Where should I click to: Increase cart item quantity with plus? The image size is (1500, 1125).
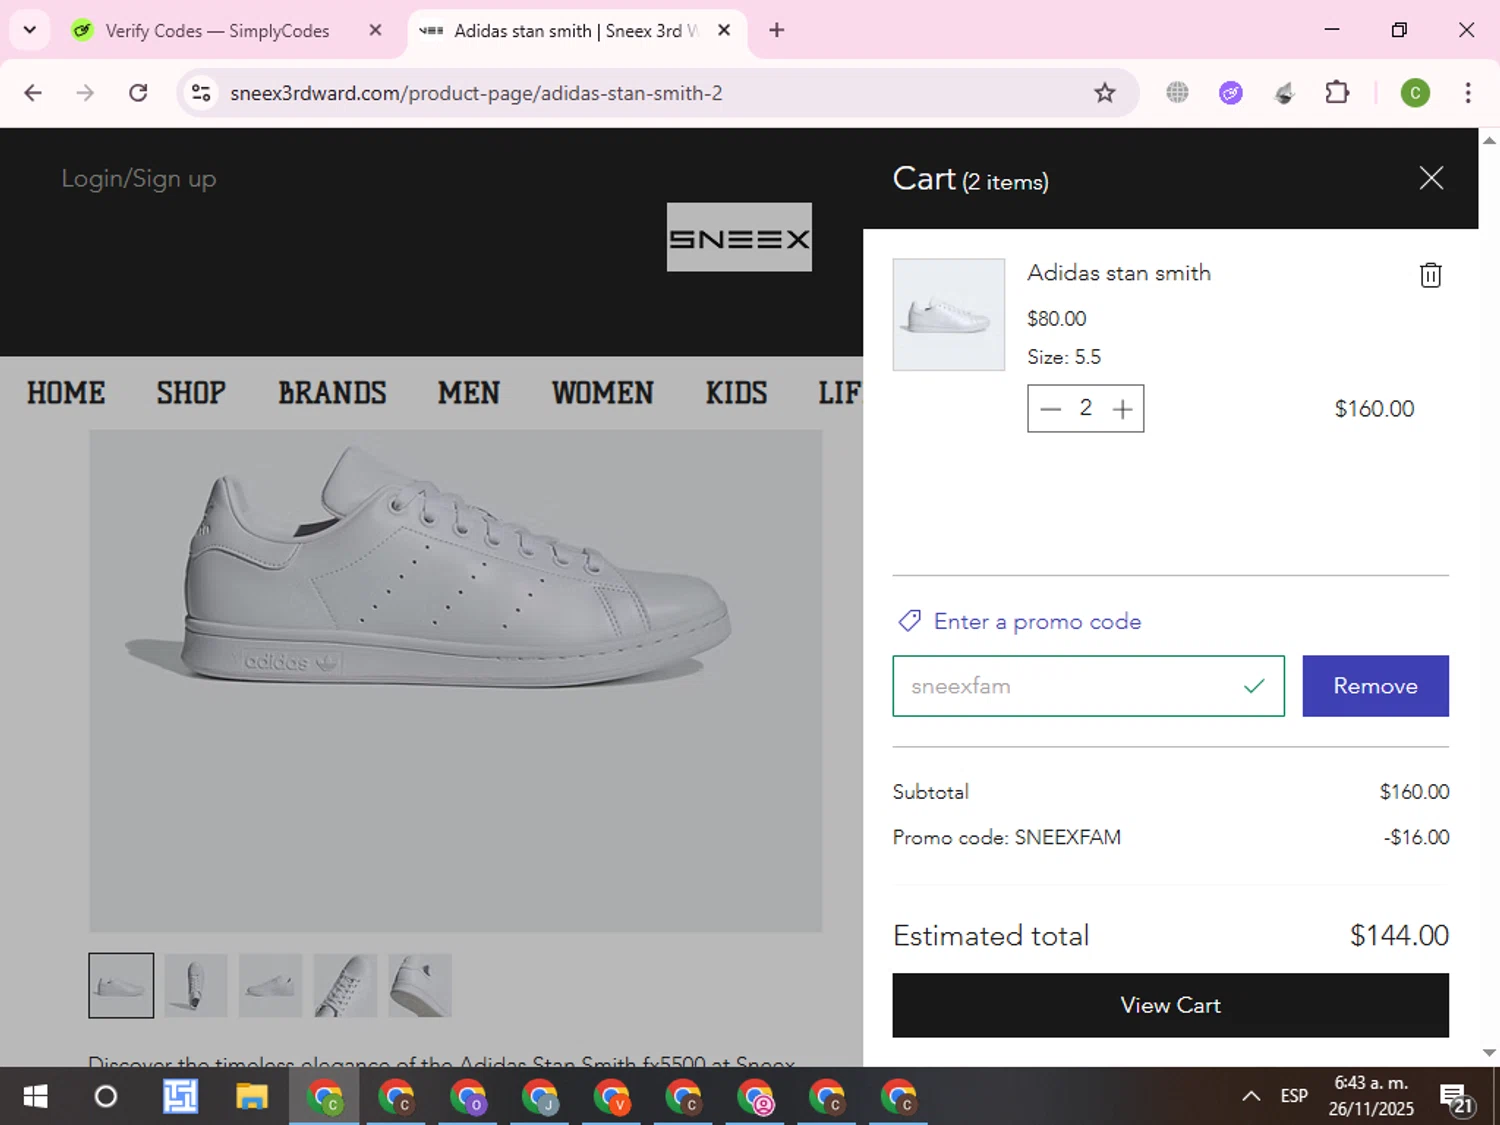coord(1122,409)
